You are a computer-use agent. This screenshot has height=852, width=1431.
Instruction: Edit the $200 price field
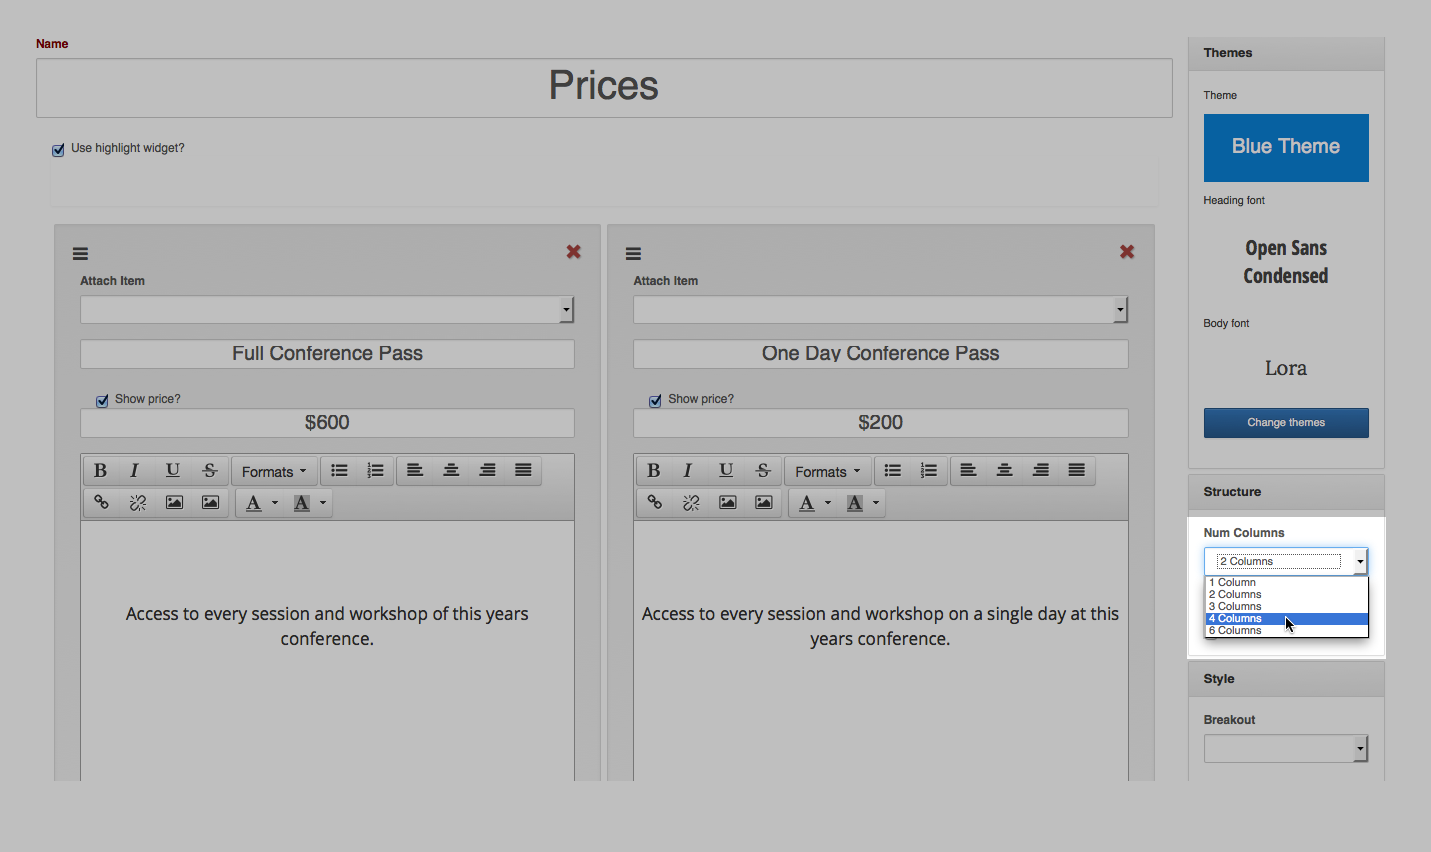881,423
